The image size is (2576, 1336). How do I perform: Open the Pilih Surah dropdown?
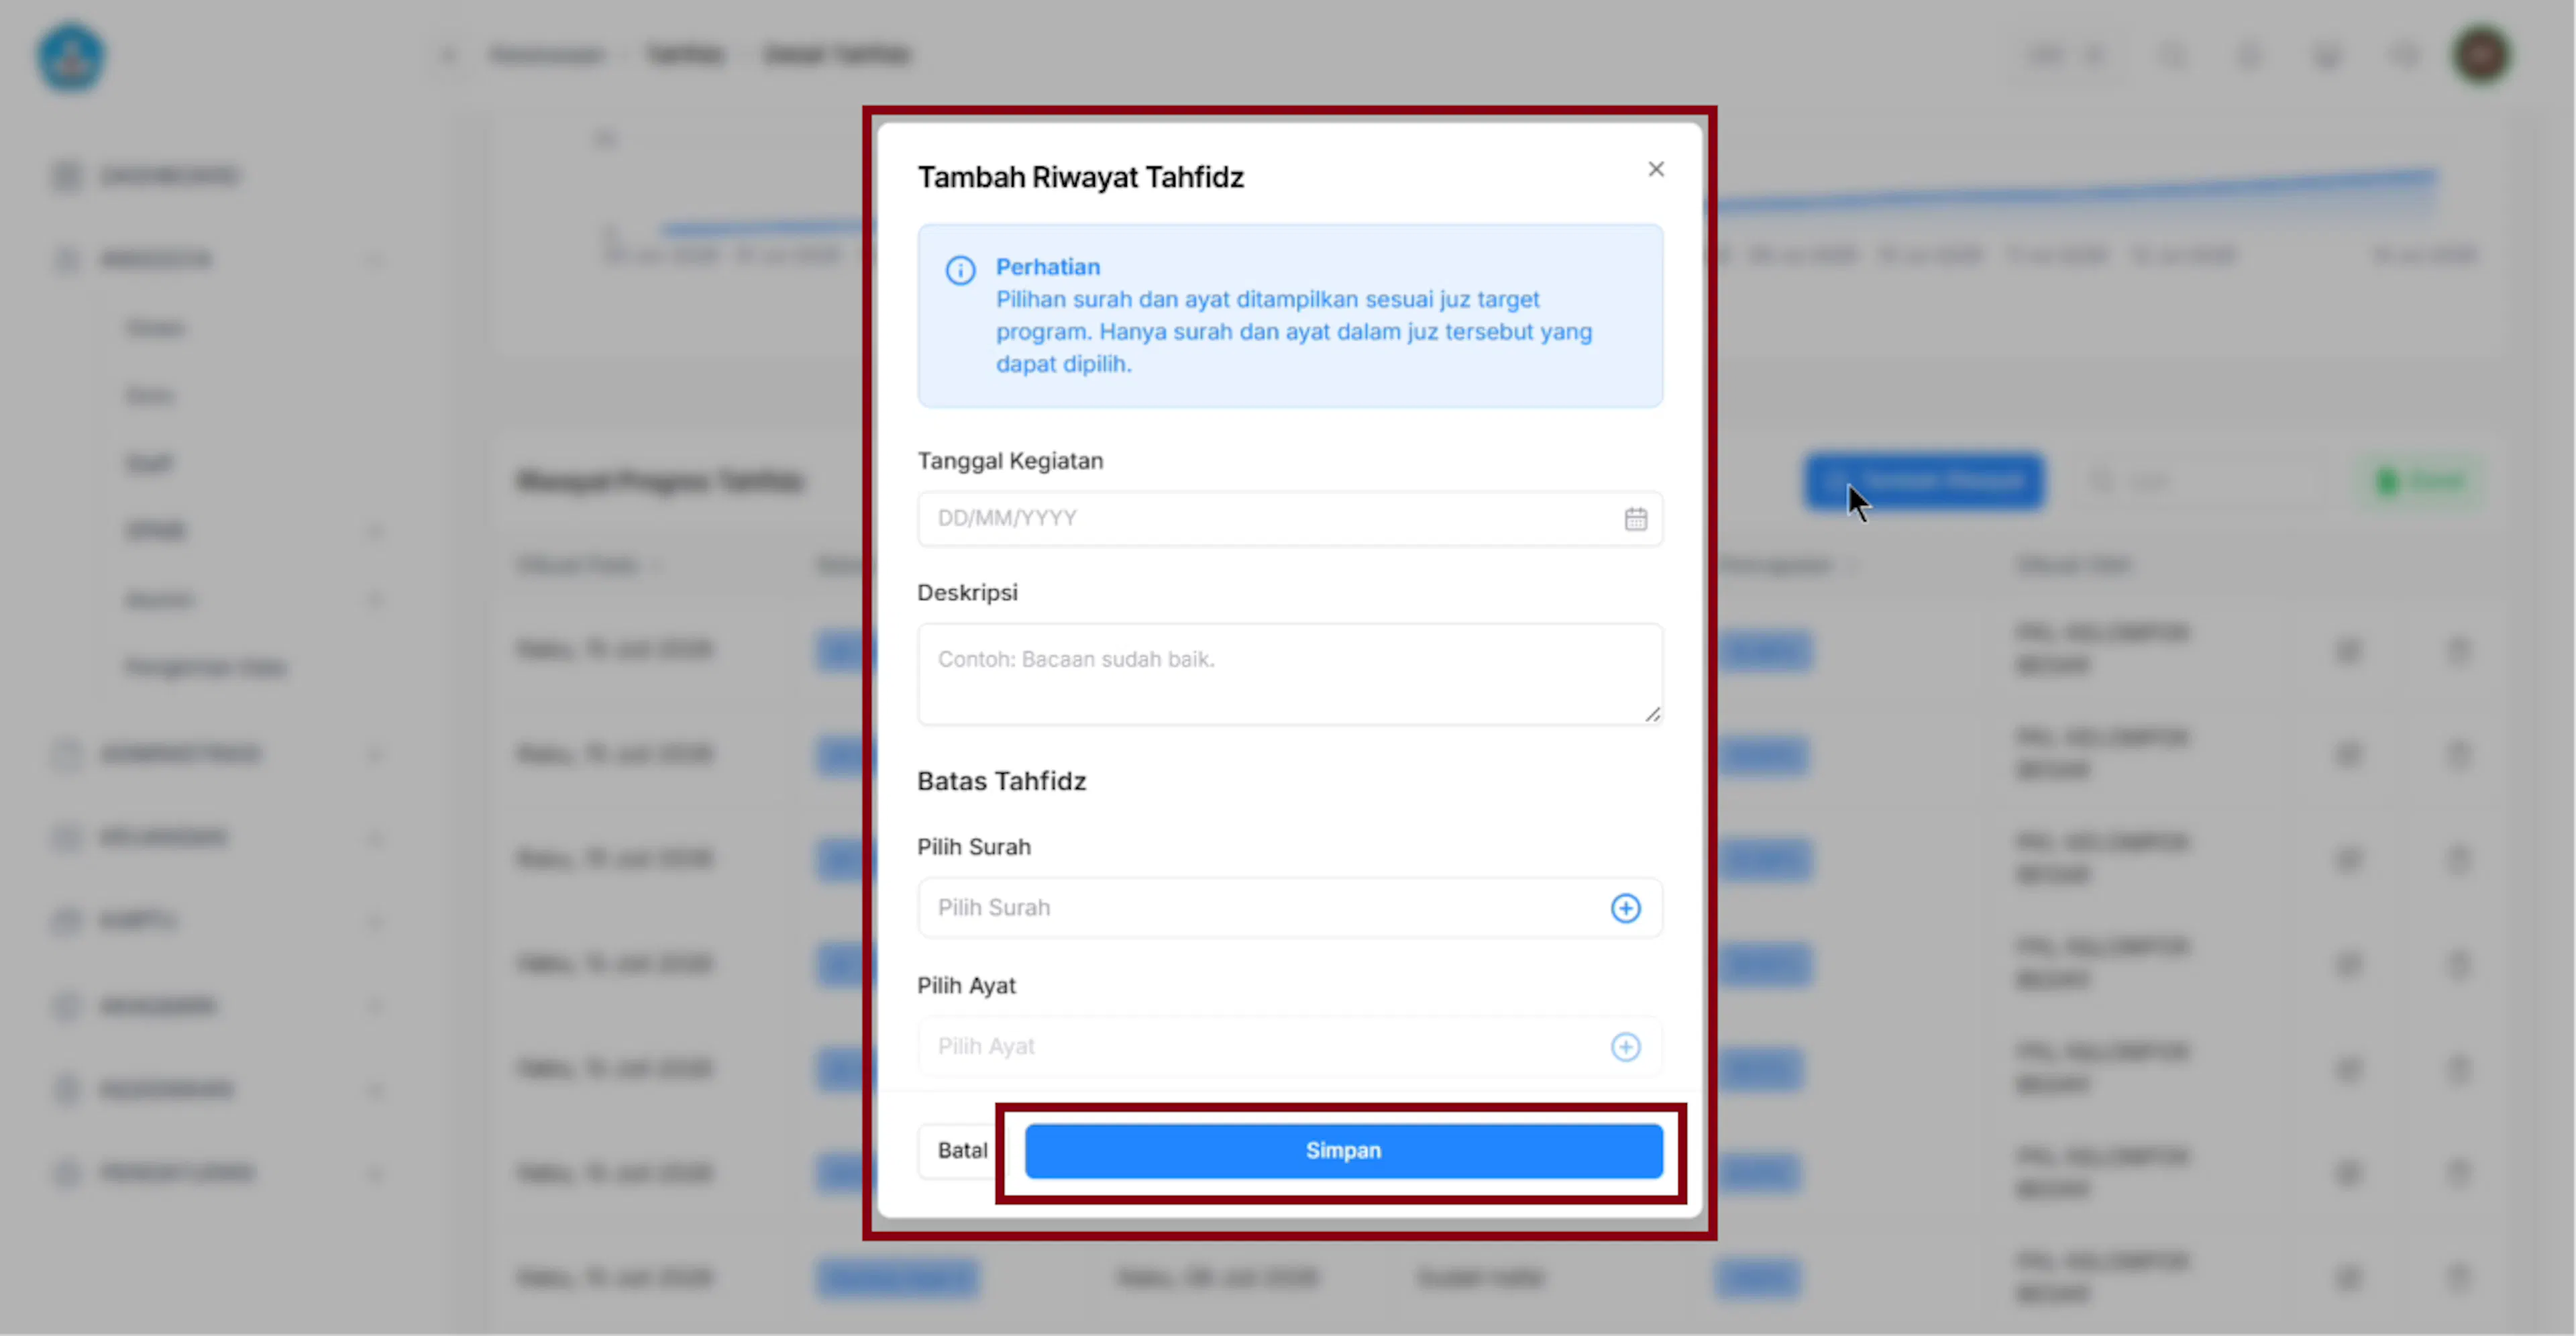(x=1290, y=908)
